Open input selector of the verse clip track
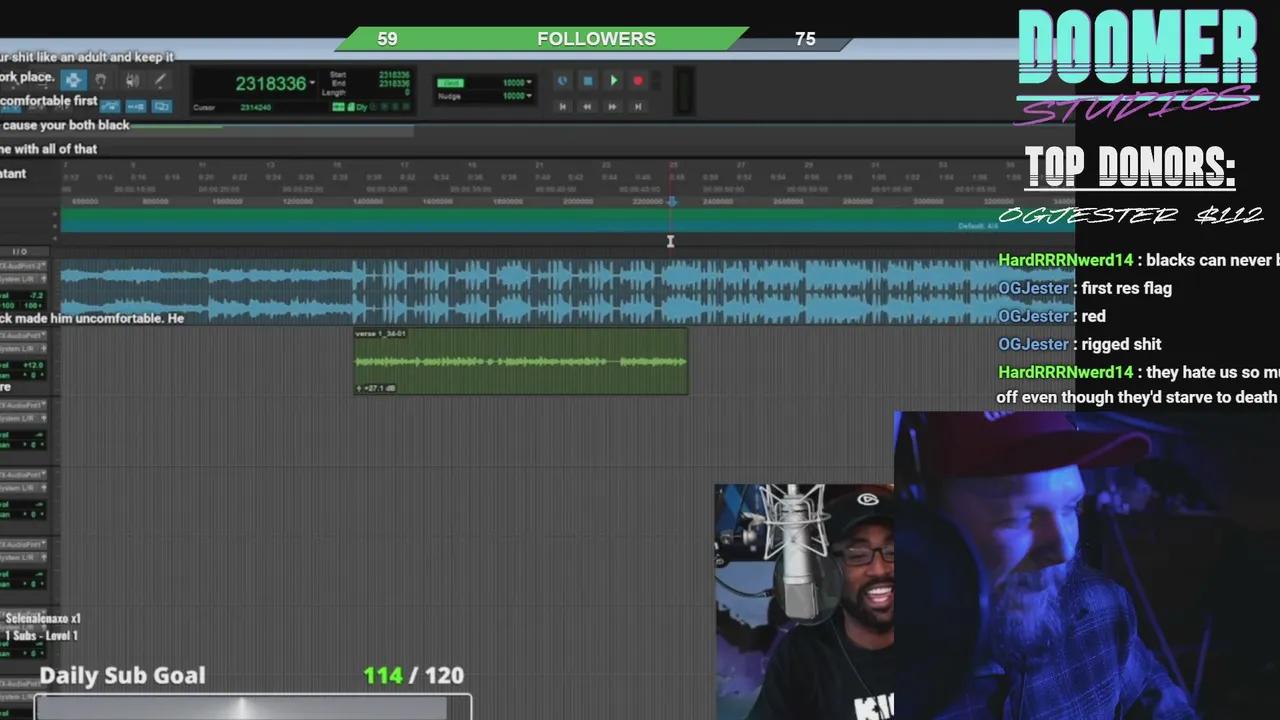The image size is (1280, 720). 23,335
